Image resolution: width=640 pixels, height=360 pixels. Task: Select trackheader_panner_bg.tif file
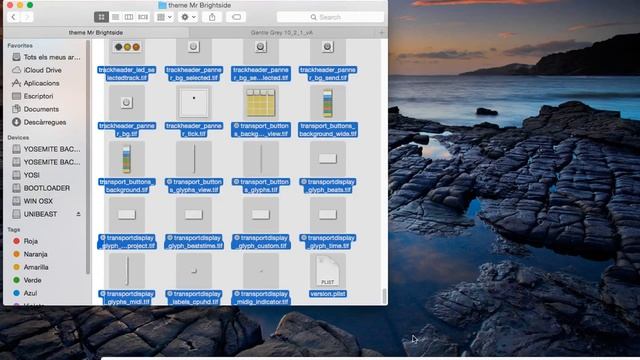(127, 111)
